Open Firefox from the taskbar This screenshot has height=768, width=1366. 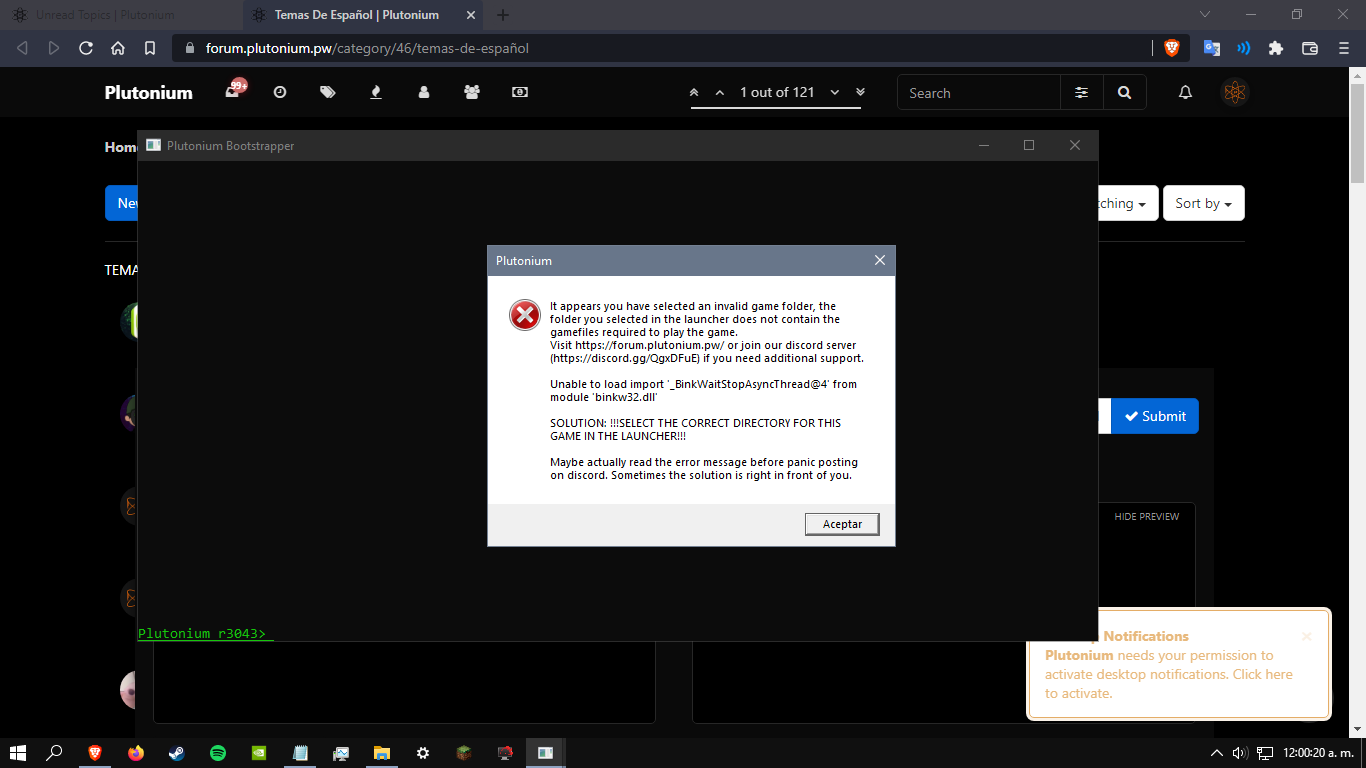coord(136,753)
